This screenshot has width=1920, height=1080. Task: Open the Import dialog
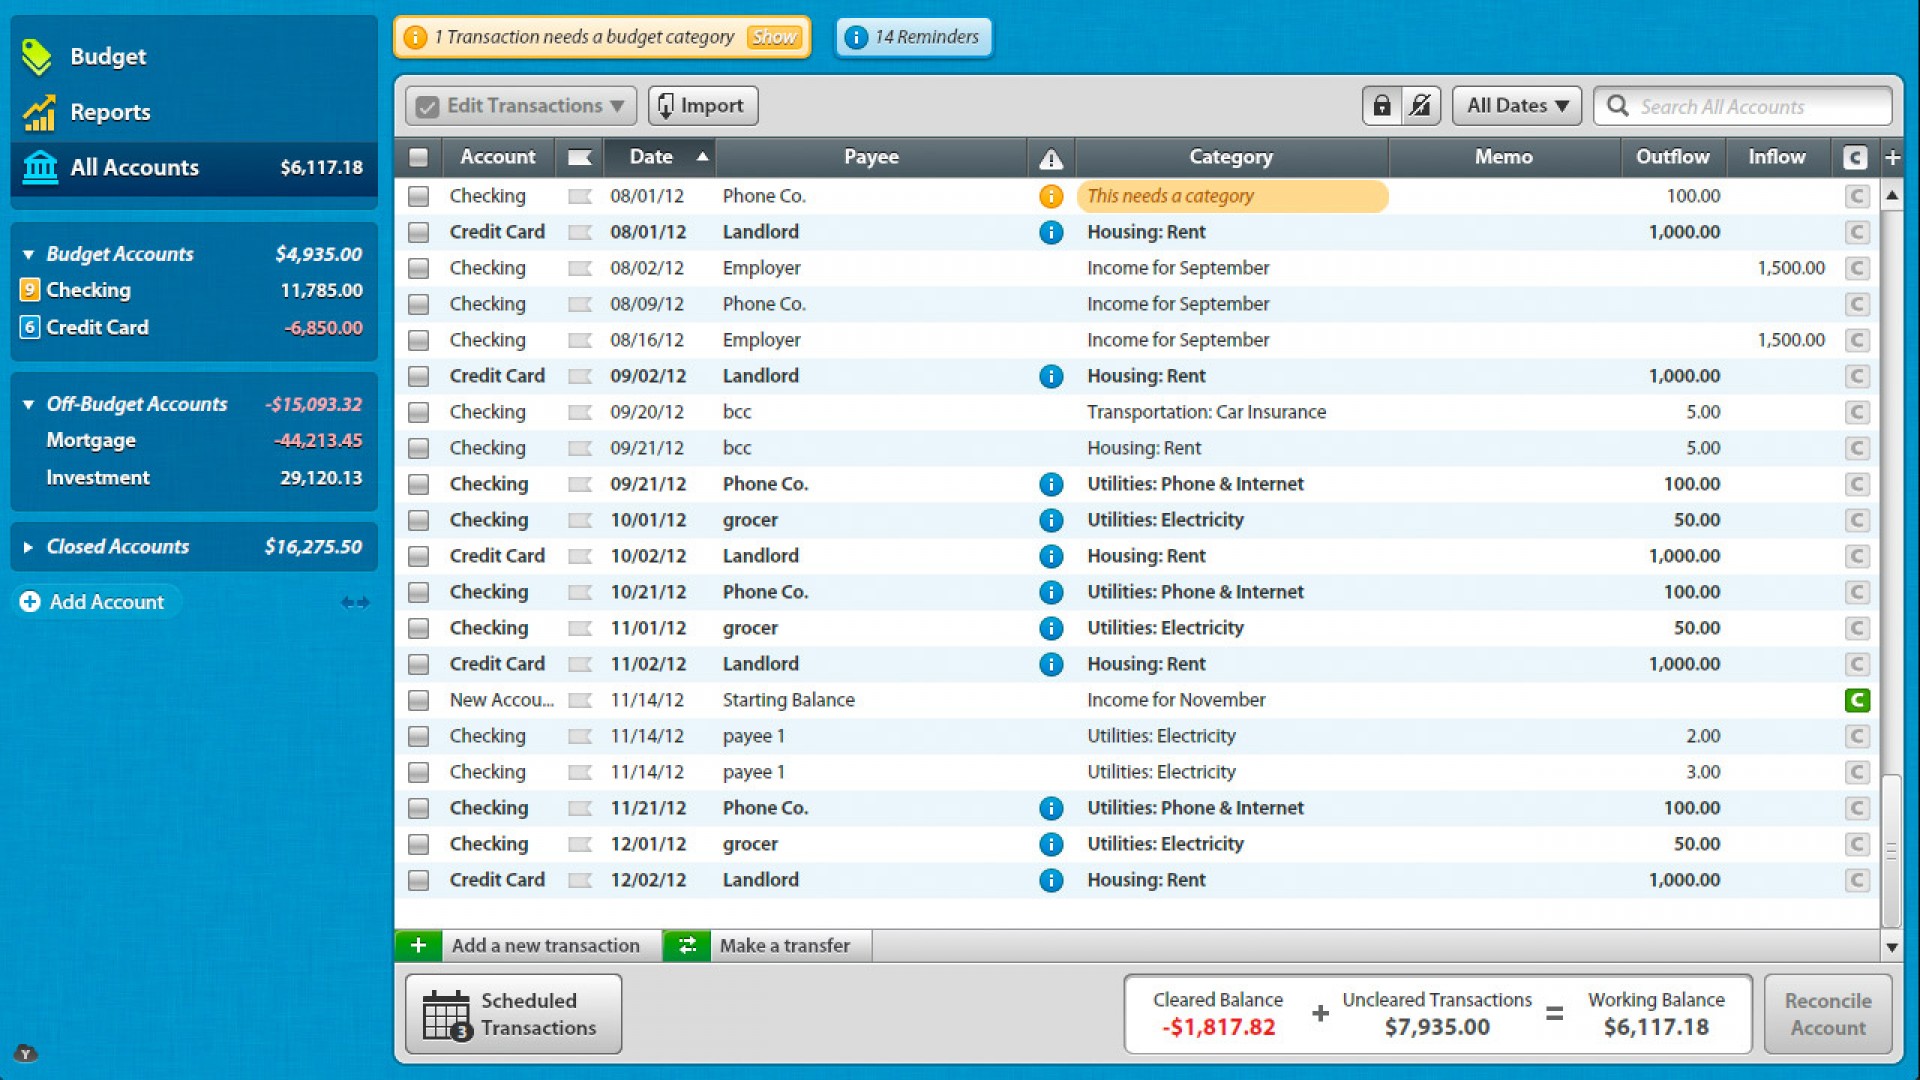[x=702, y=105]
